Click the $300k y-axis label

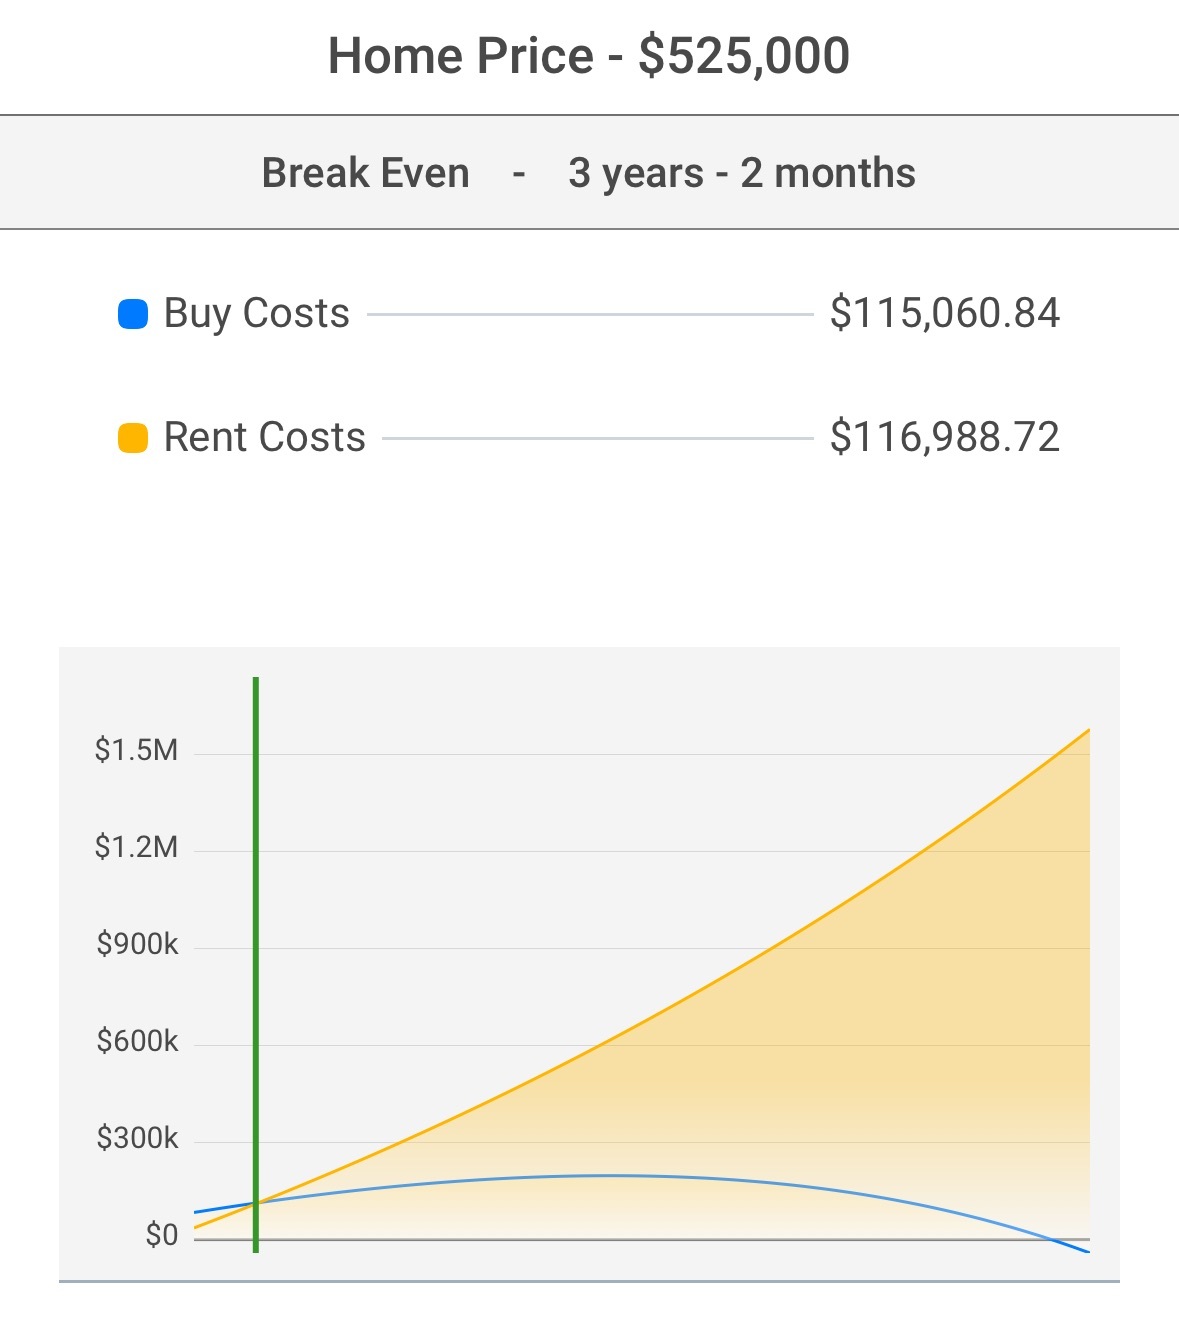[137, 1138]
